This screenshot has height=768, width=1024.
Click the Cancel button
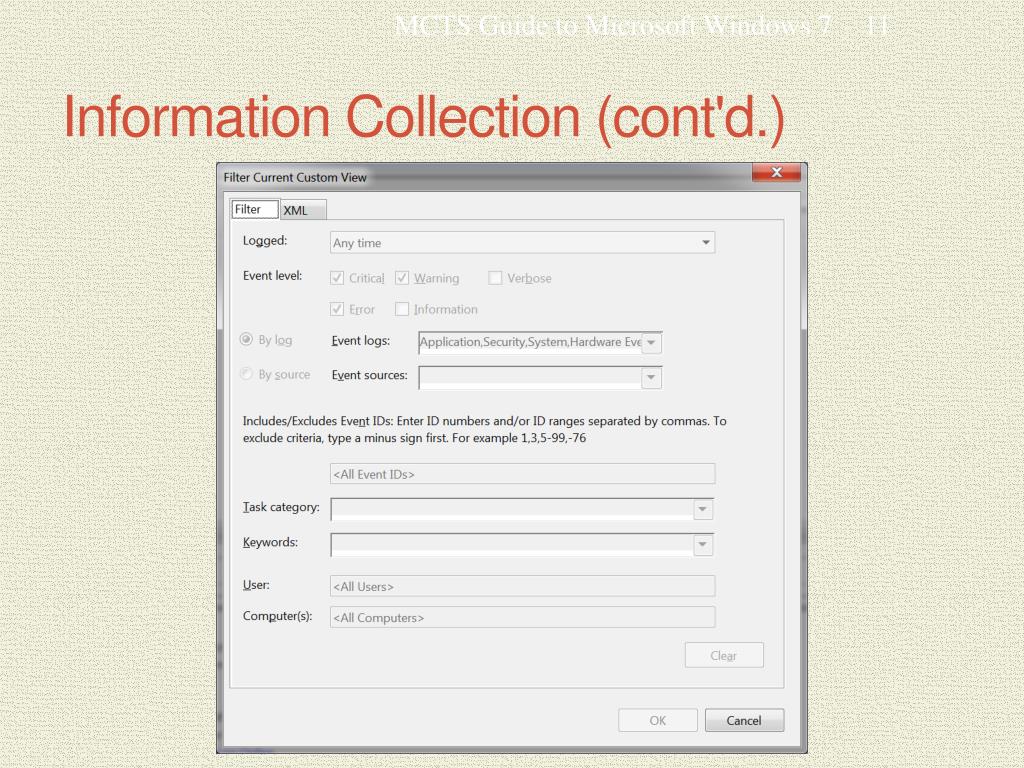[x=744, y=720]
